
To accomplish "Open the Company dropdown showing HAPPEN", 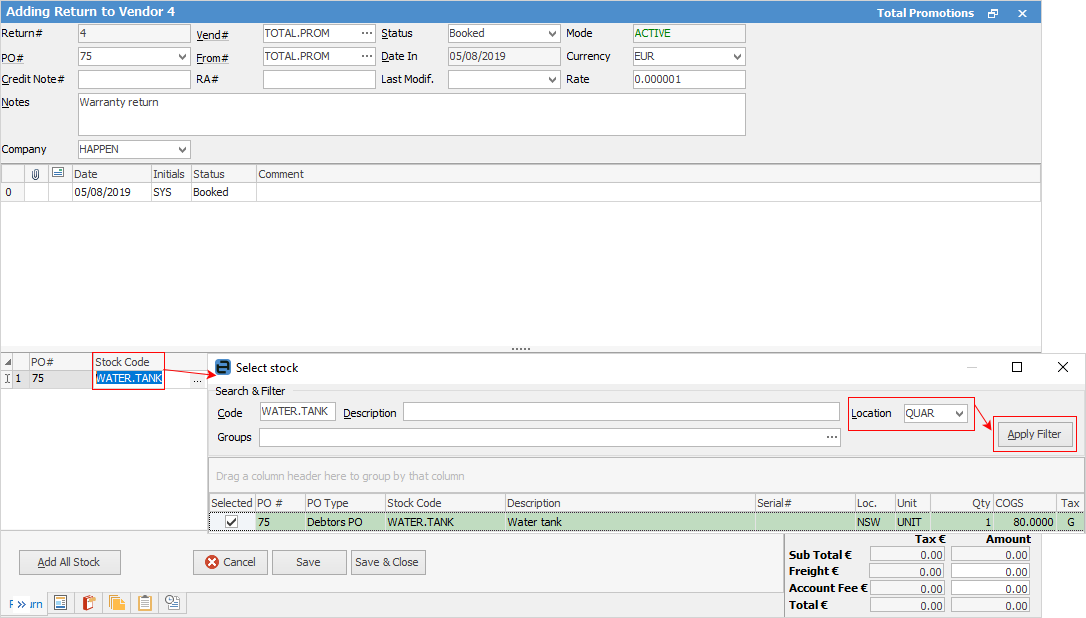I will 182,150.
